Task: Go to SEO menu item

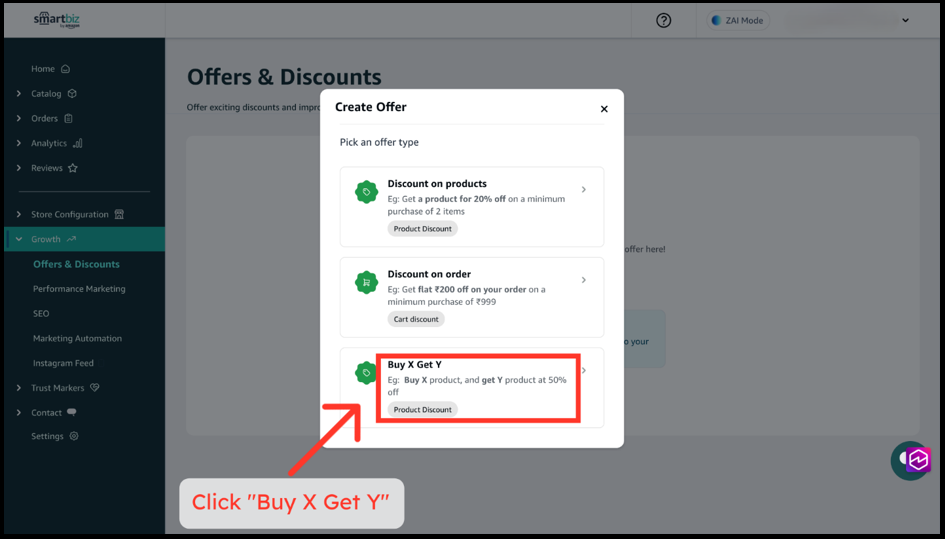Action: (41, 314)
